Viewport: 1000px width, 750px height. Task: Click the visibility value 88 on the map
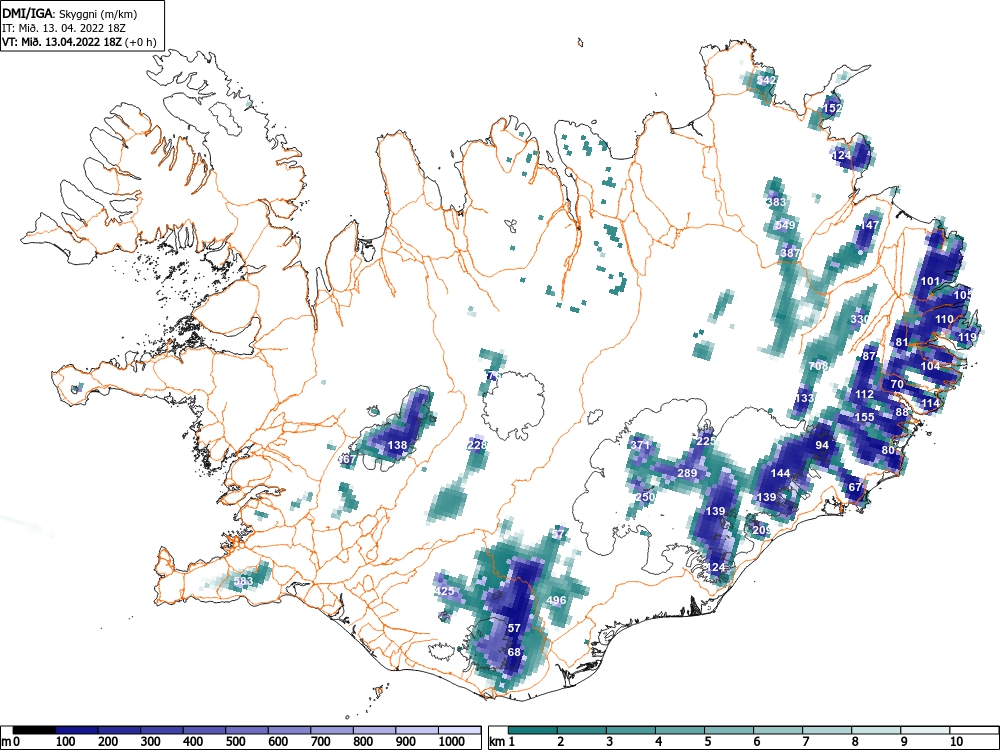(x=902, y=413)
